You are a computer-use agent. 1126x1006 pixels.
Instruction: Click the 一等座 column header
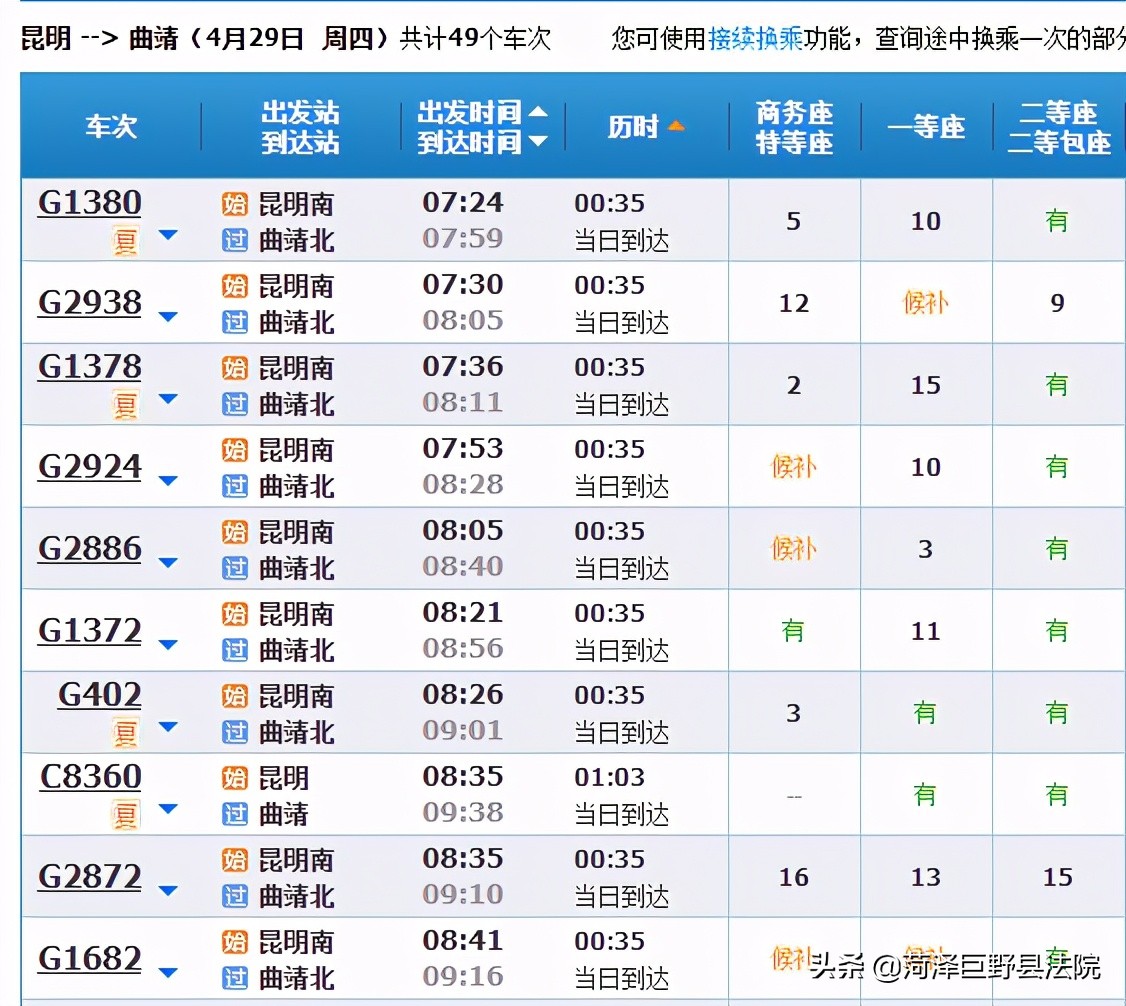click(x=925, y=126)
